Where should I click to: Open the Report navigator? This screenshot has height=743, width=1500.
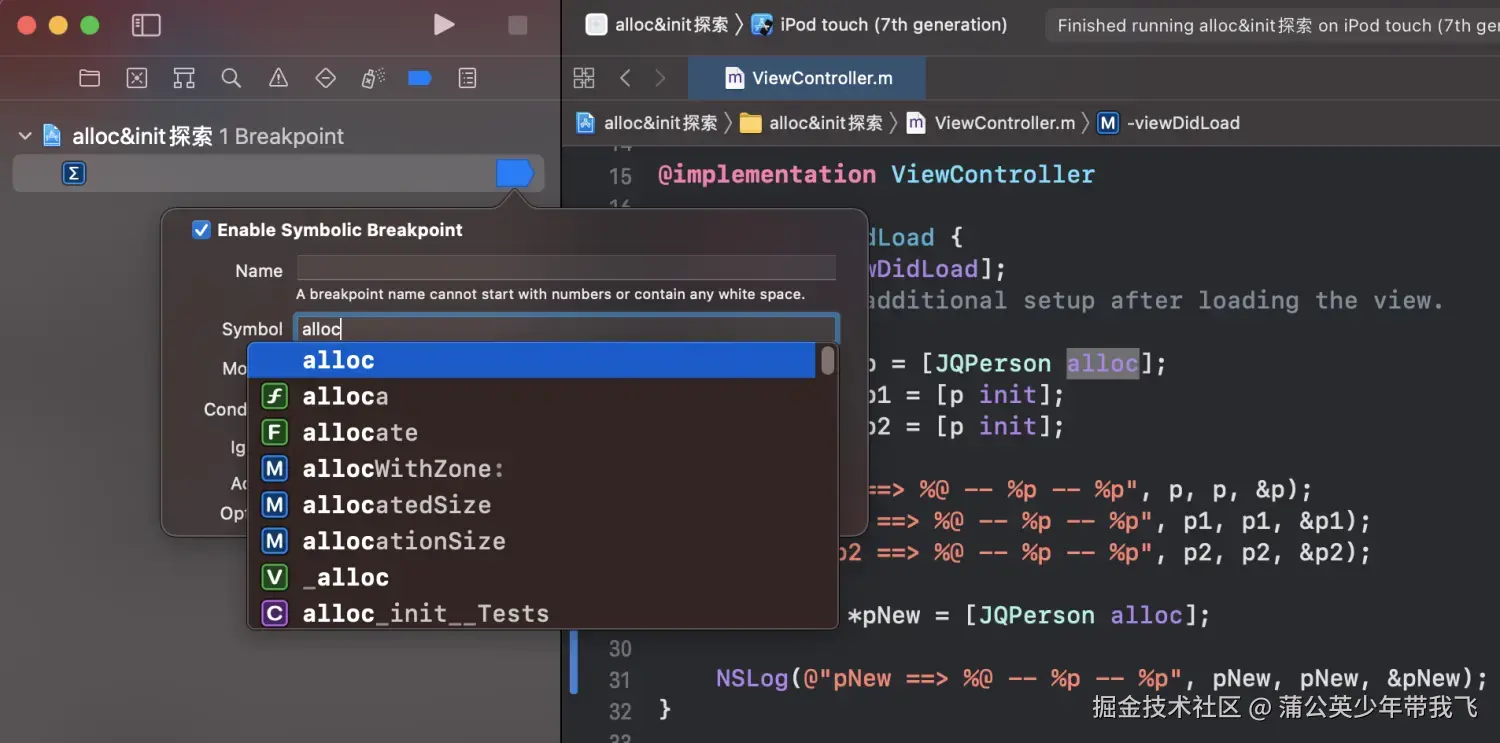tap(467, 78)
